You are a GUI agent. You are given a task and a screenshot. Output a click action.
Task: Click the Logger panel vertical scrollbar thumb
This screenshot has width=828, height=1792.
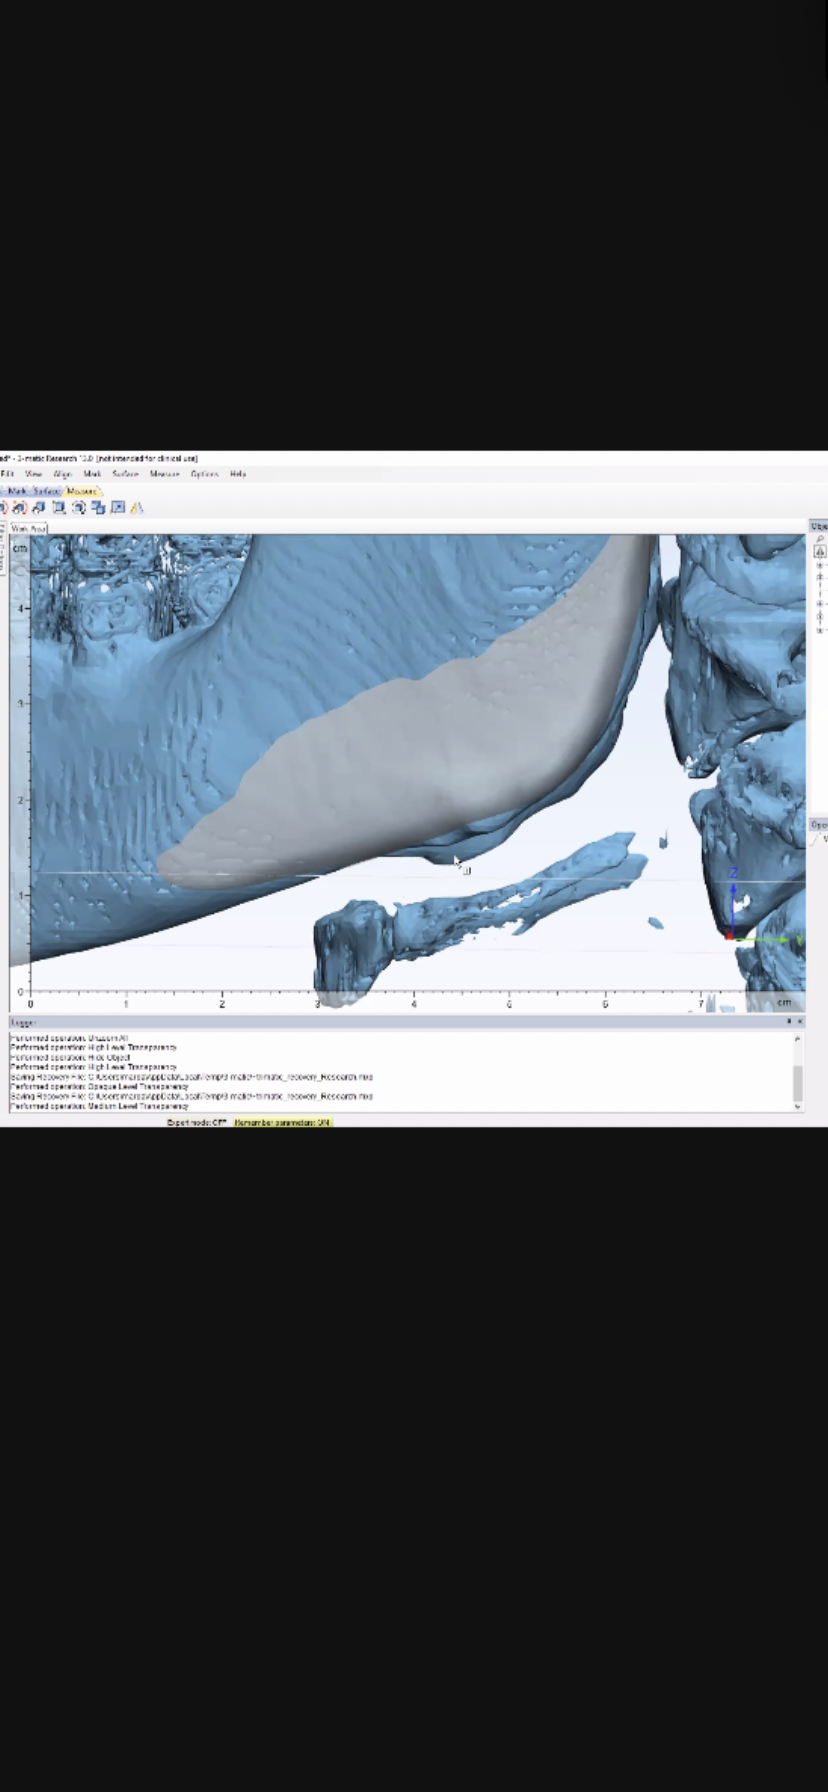point(797,1081)
